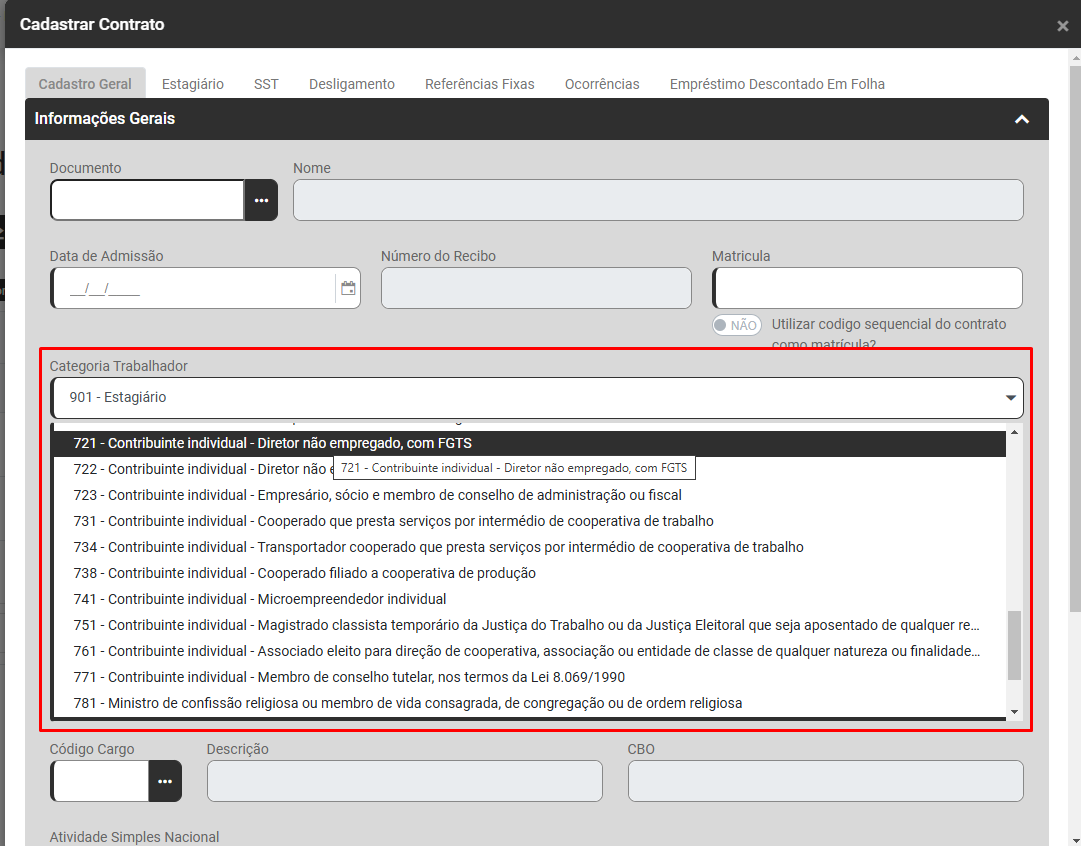The width and height of the screenshot is (1081, 846).
Task: Open the Referências Fixas tab
Action: tap(479, 84)
